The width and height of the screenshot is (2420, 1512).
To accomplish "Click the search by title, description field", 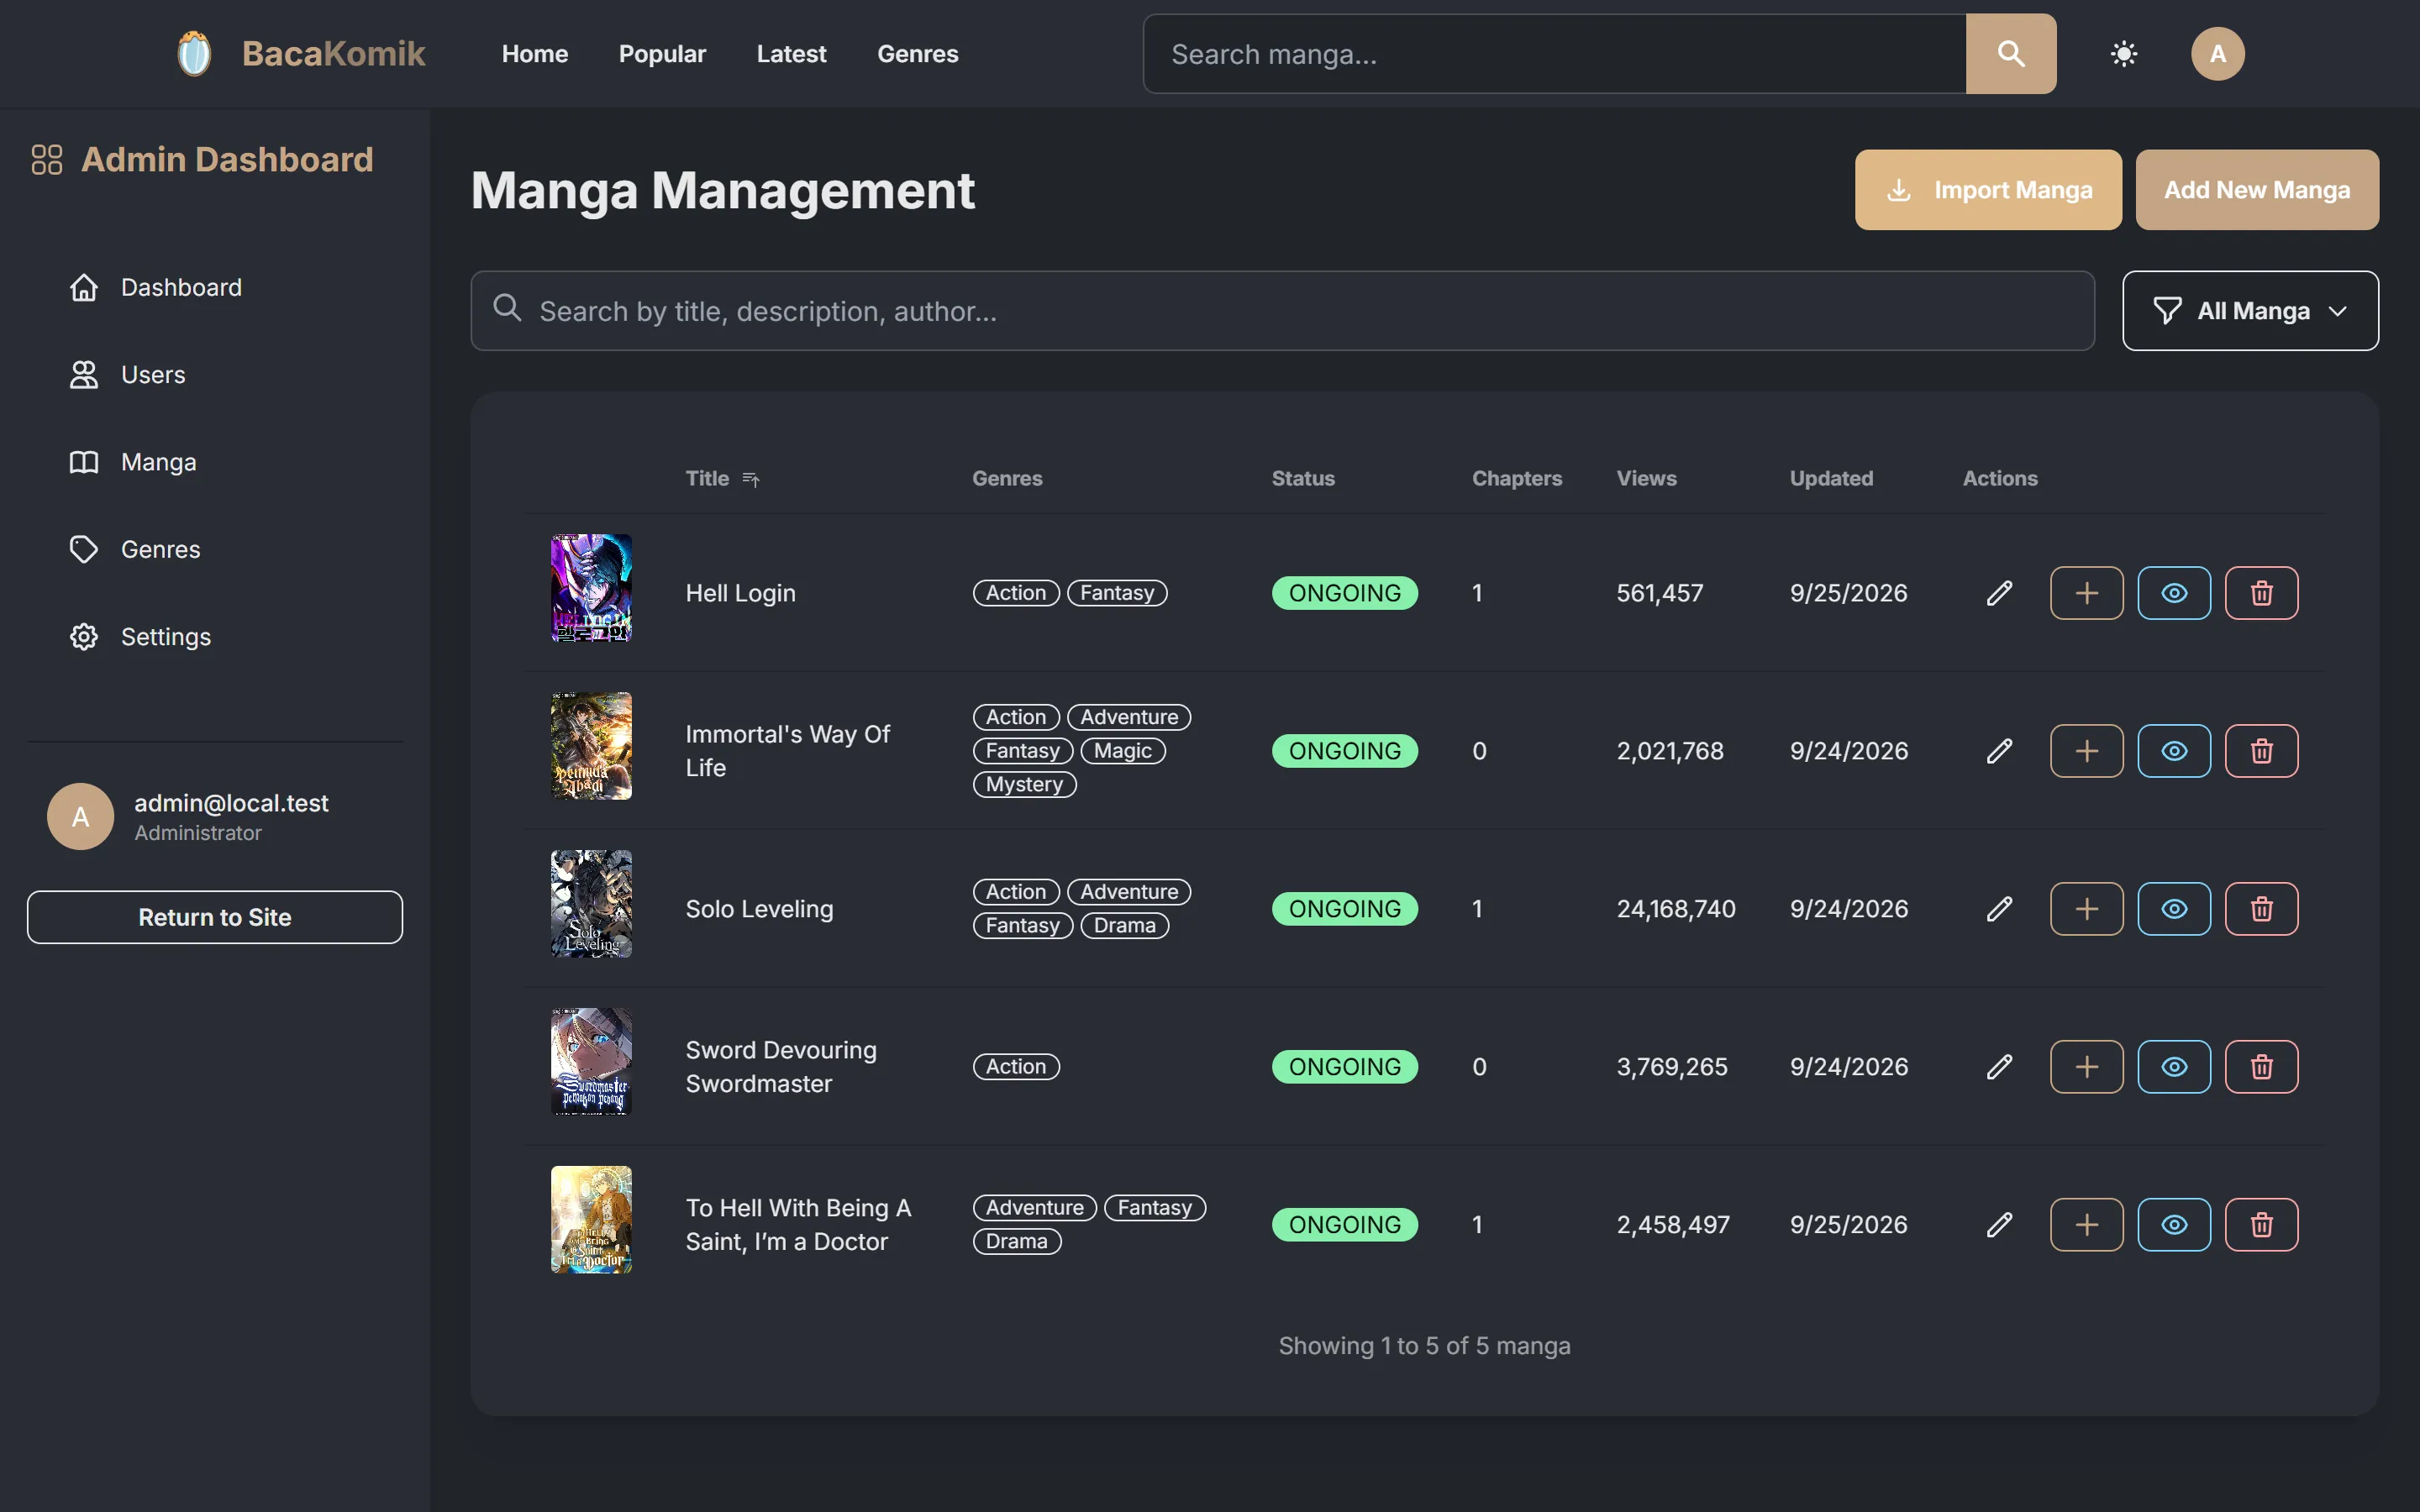I will [x=1283, y=311].
